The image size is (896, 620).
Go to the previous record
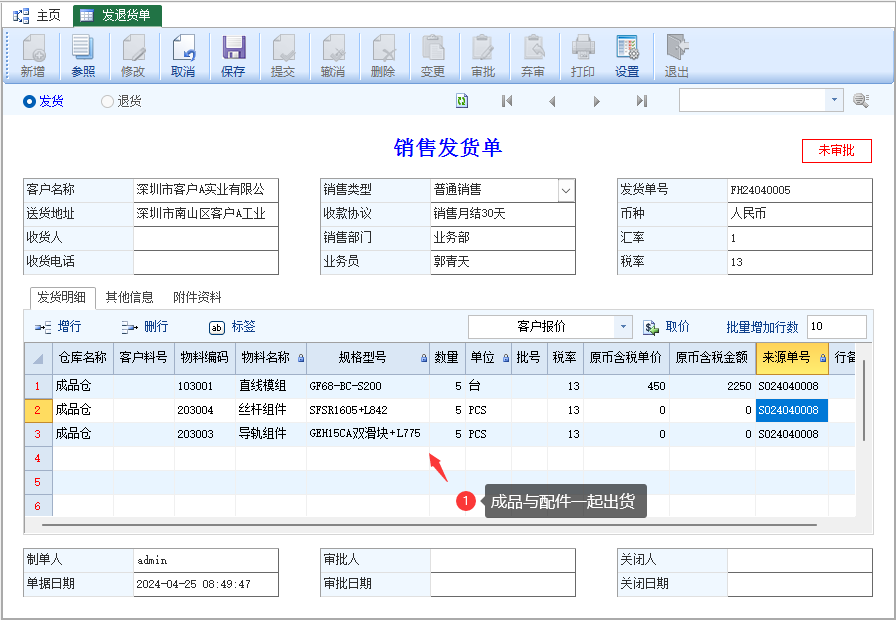(552, 101)
